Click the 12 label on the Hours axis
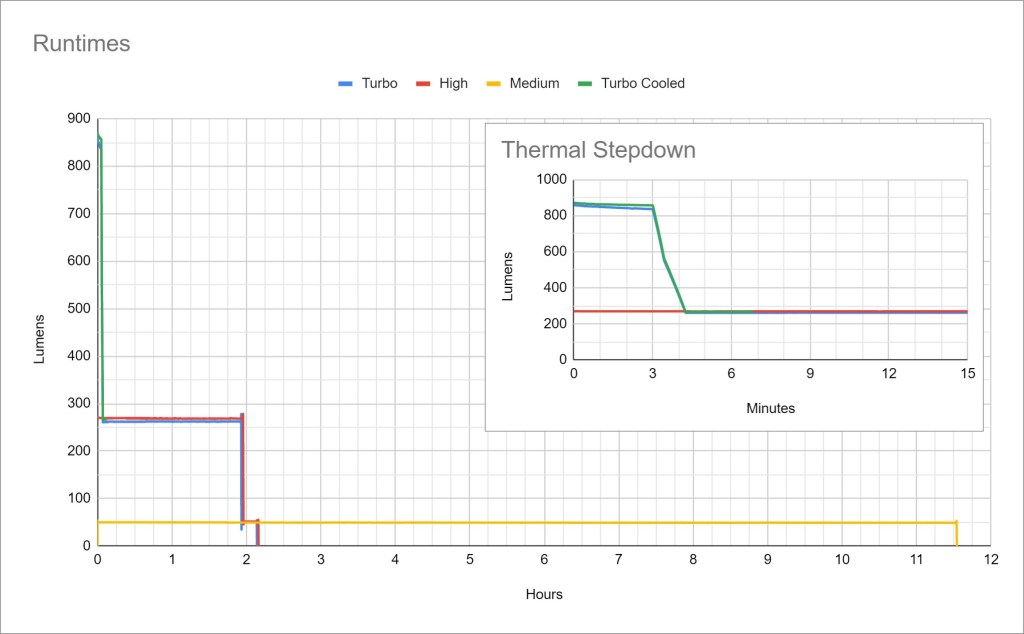Viewport: 1024px width, 634px height. 991,561
